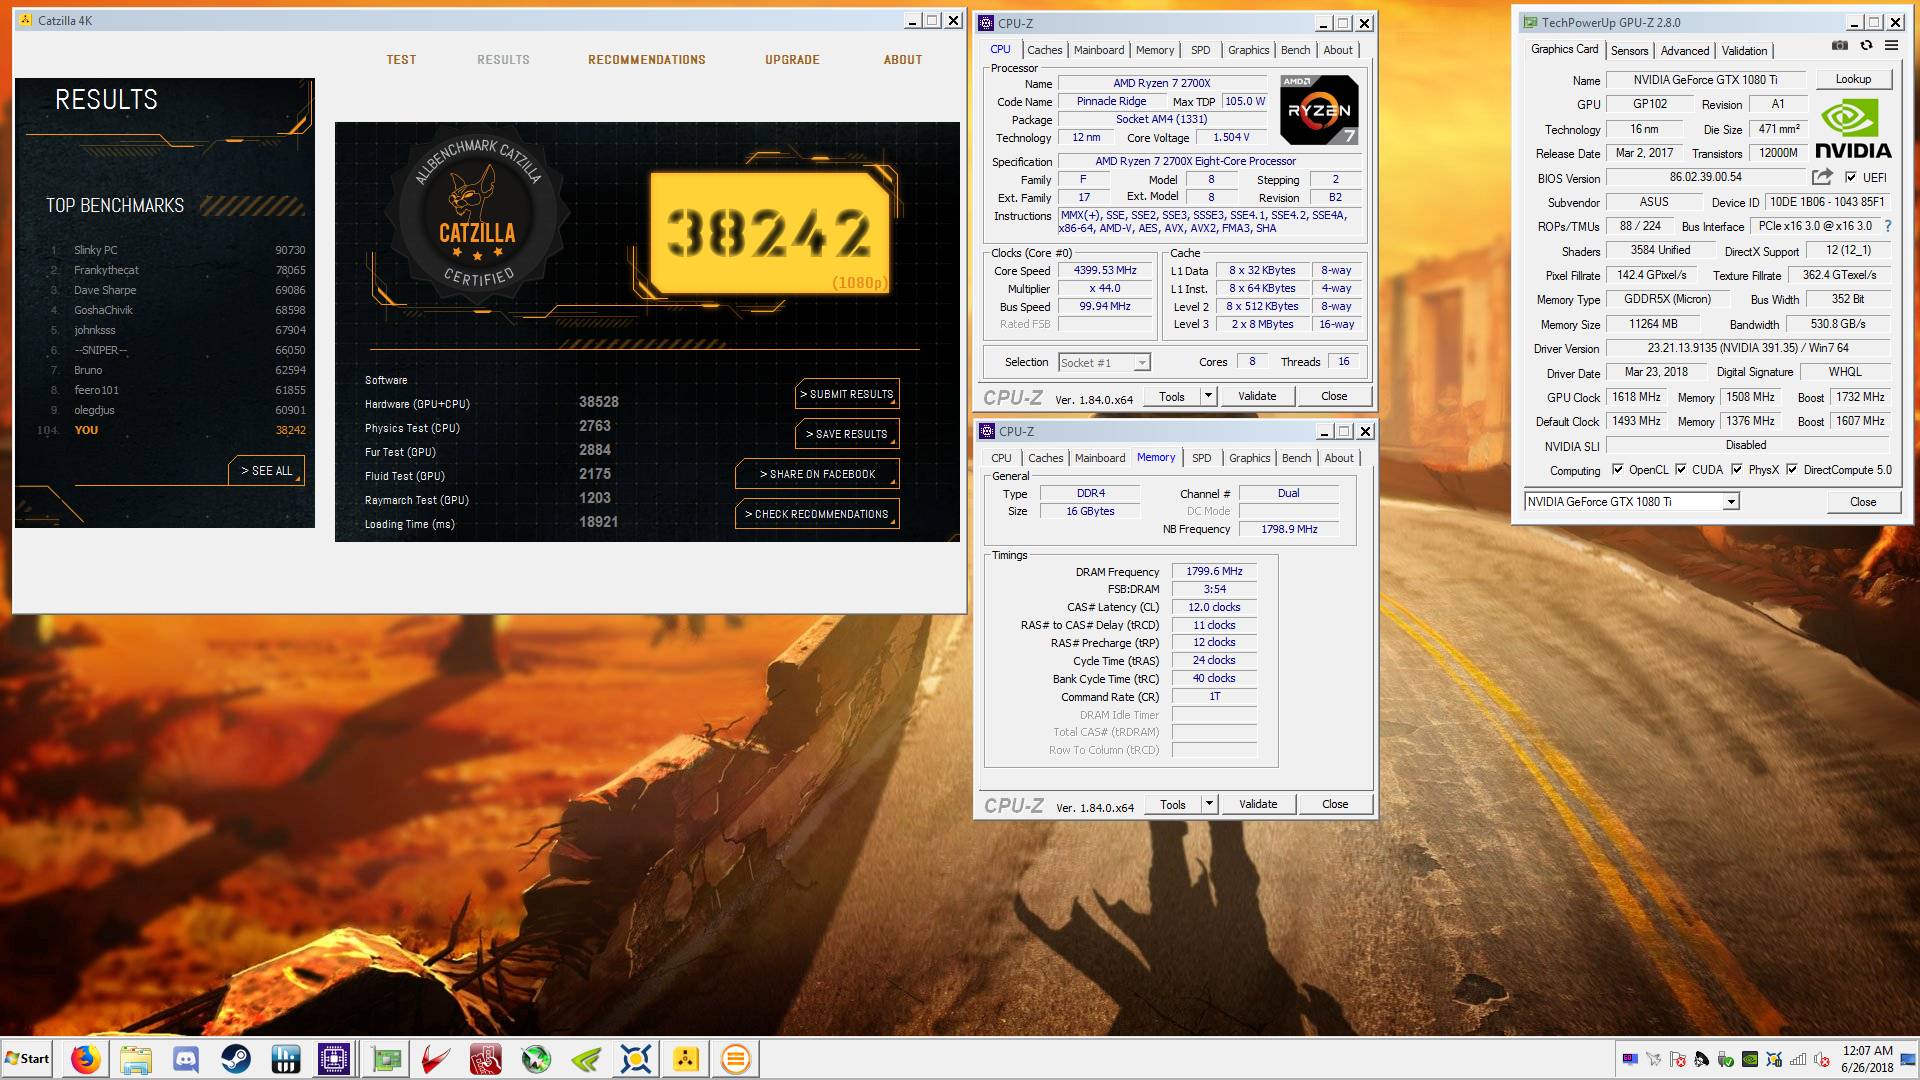The height and width of the screenshot is (1080, 1920).
Task: Open Mainboard tab in top CPU-Z window
Action: 1099,50
